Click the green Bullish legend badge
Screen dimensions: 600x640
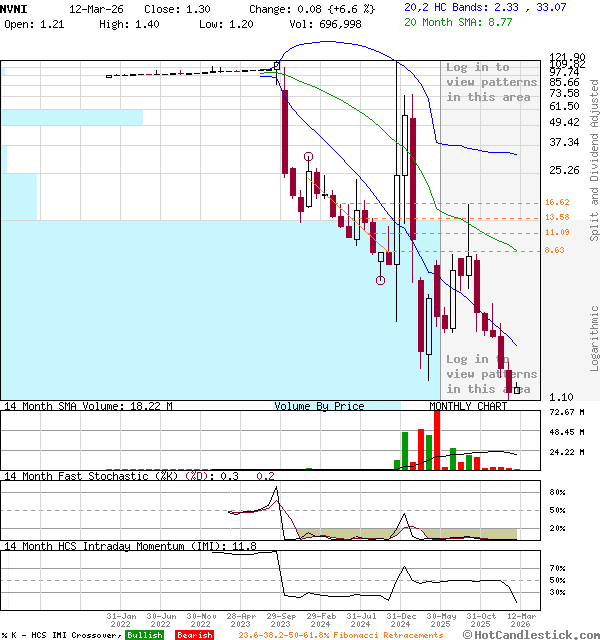click(x=145, y=635)
